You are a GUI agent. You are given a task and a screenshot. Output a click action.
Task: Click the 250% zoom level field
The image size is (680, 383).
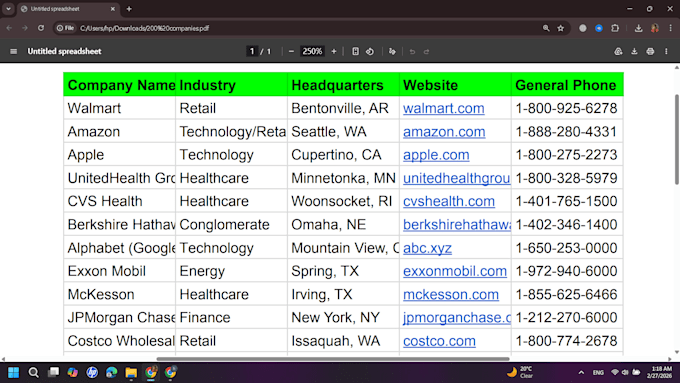pos(312,51)
